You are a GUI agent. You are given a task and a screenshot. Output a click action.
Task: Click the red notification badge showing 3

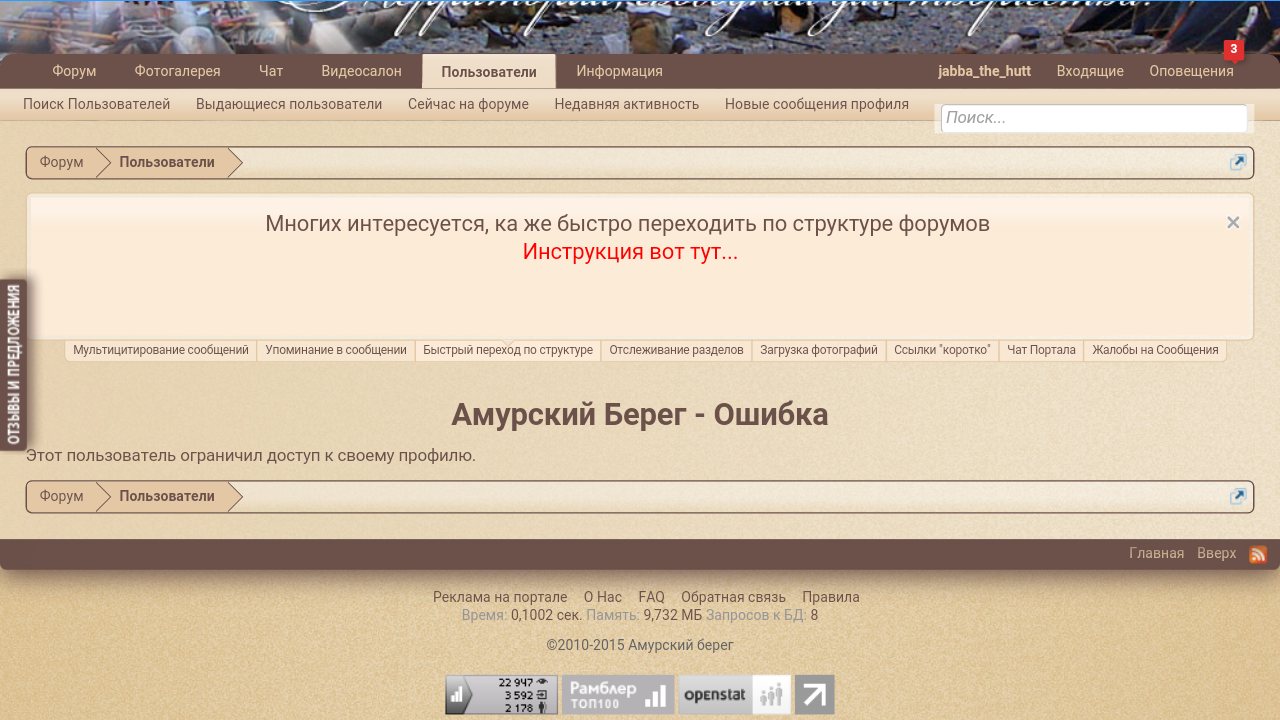[x=1234, y=49]
